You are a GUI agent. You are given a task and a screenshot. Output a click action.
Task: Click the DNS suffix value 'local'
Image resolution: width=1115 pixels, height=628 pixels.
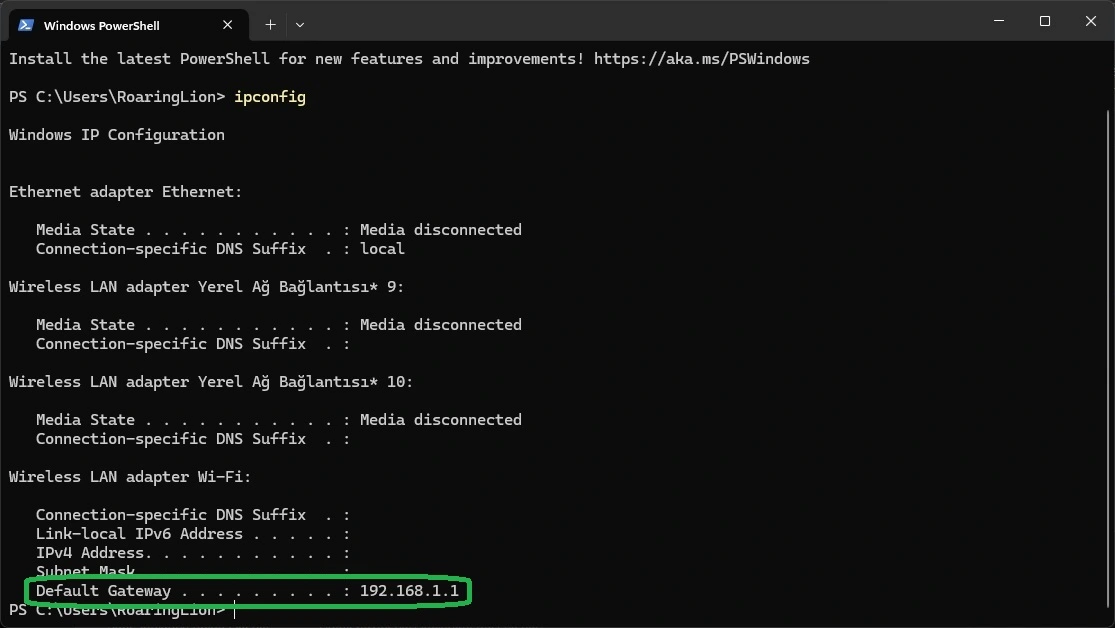coord(382,249)
